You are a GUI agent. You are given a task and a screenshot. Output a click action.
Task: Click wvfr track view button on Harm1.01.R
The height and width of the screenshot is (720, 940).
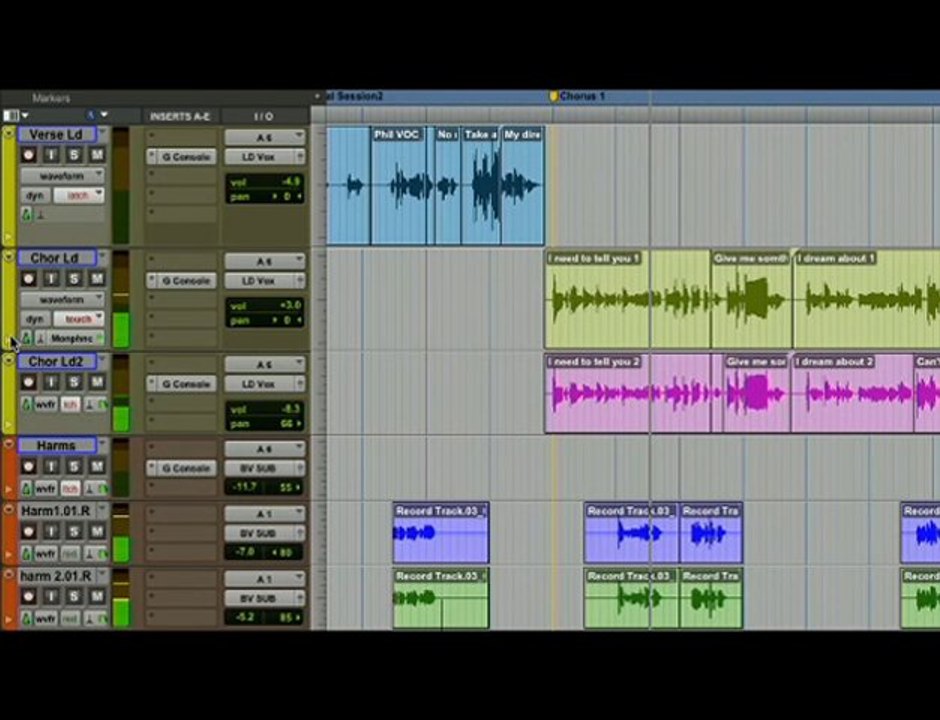(46, 554)
